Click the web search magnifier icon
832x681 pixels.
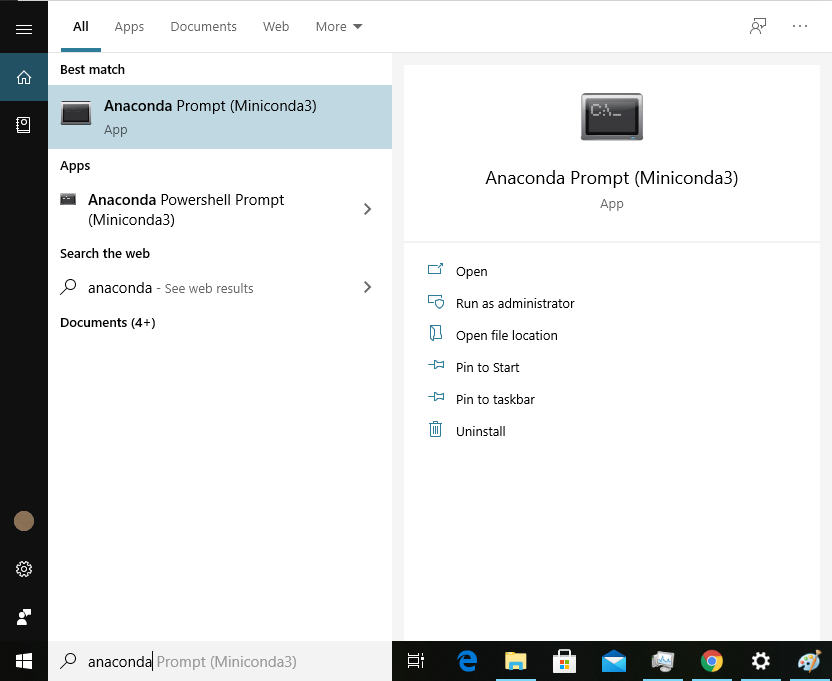[x=68, y=287]
